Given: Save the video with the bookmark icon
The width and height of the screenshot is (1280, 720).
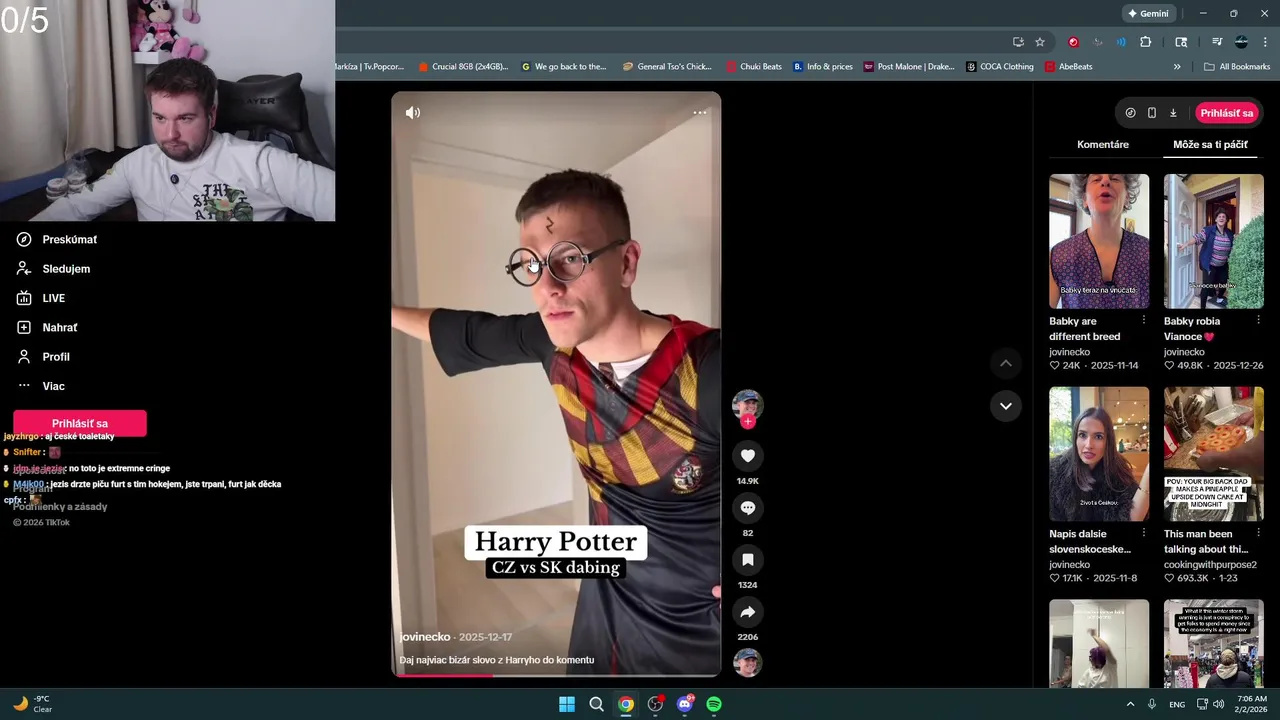Looking at the screenshot, I should 747,560.
